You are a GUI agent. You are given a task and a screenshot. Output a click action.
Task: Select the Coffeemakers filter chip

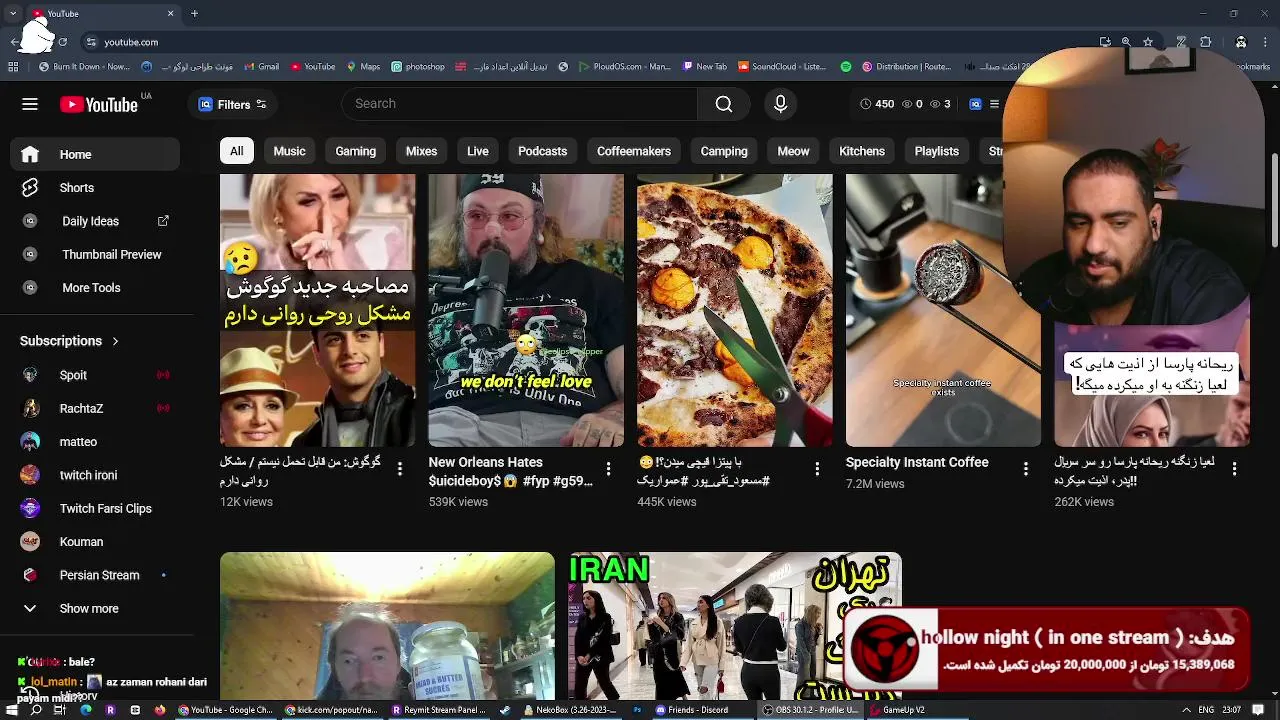(633, 151)
